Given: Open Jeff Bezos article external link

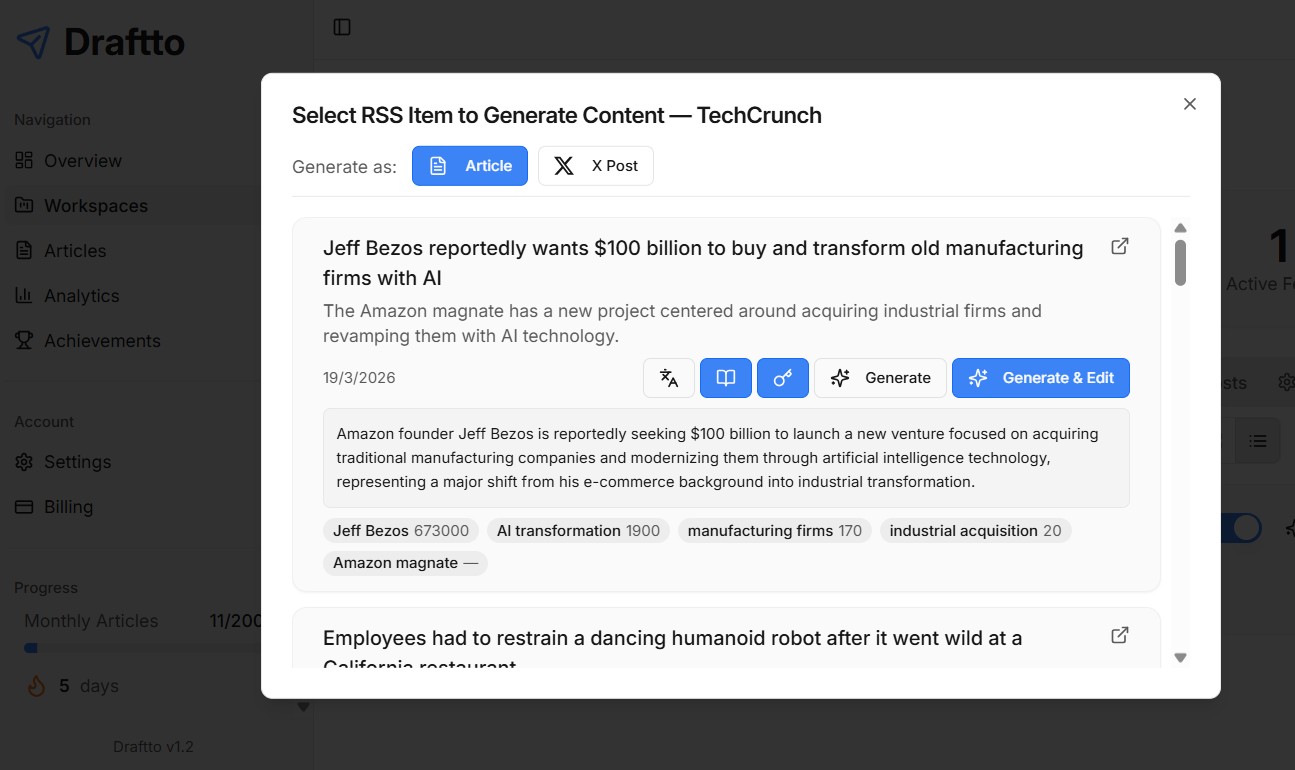Looking at the screenshot, I should [x=1120, y=246].
